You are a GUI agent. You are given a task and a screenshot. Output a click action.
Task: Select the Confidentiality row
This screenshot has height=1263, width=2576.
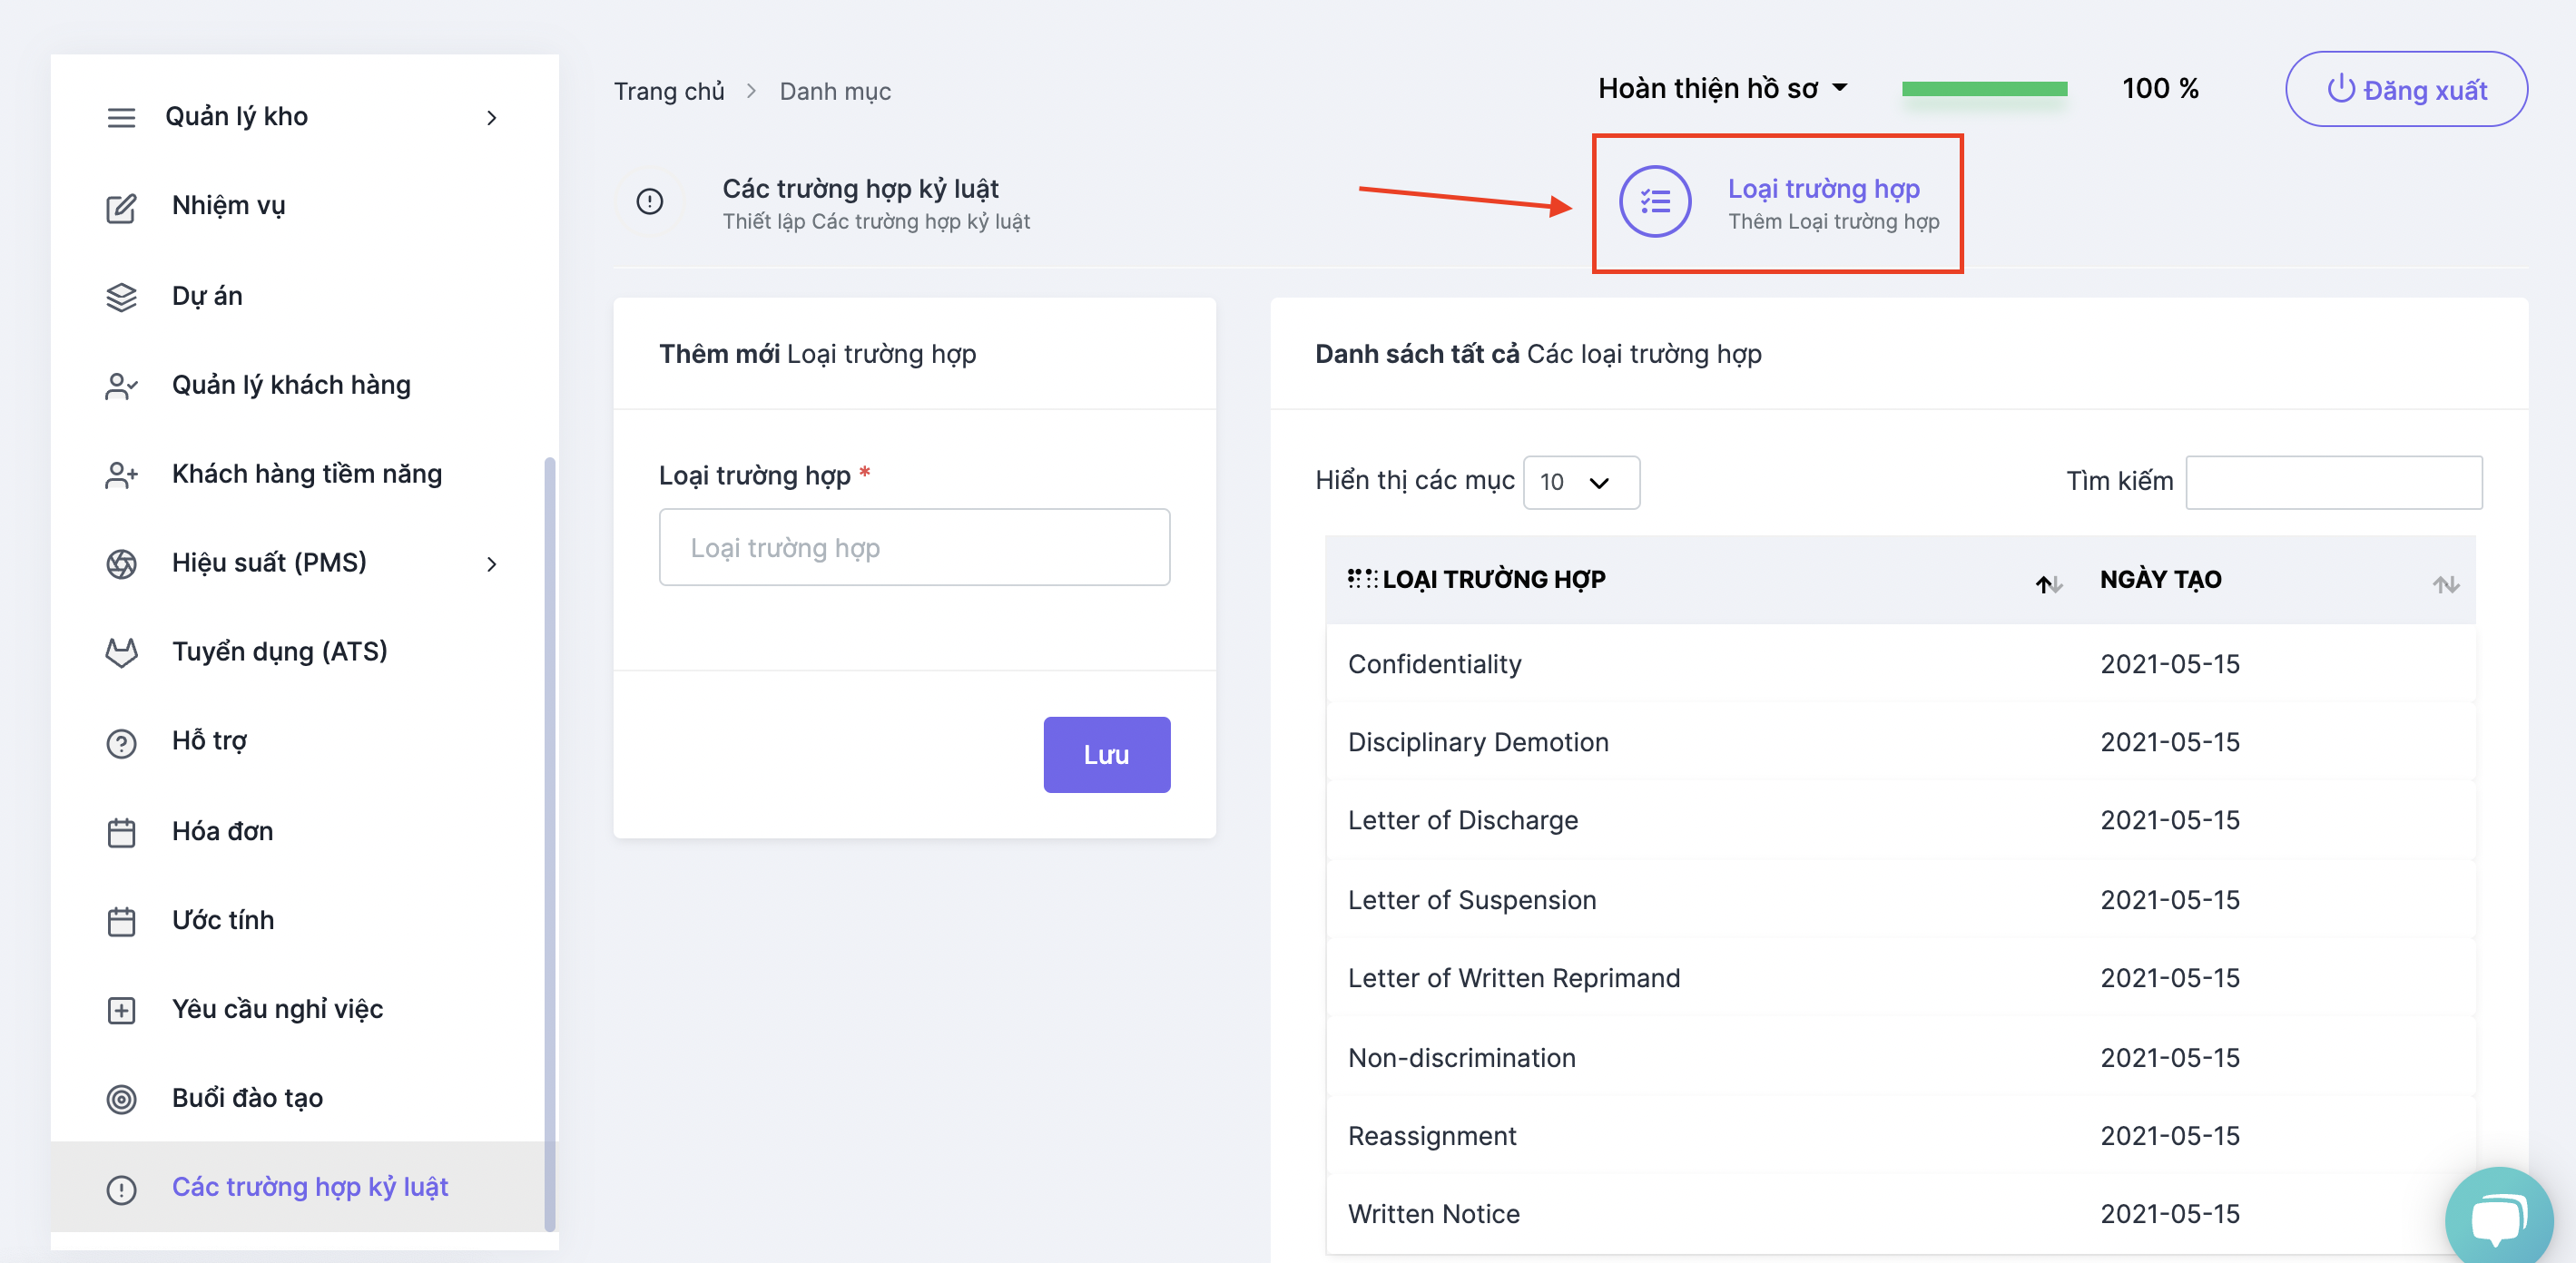(x=1900, y=664)
